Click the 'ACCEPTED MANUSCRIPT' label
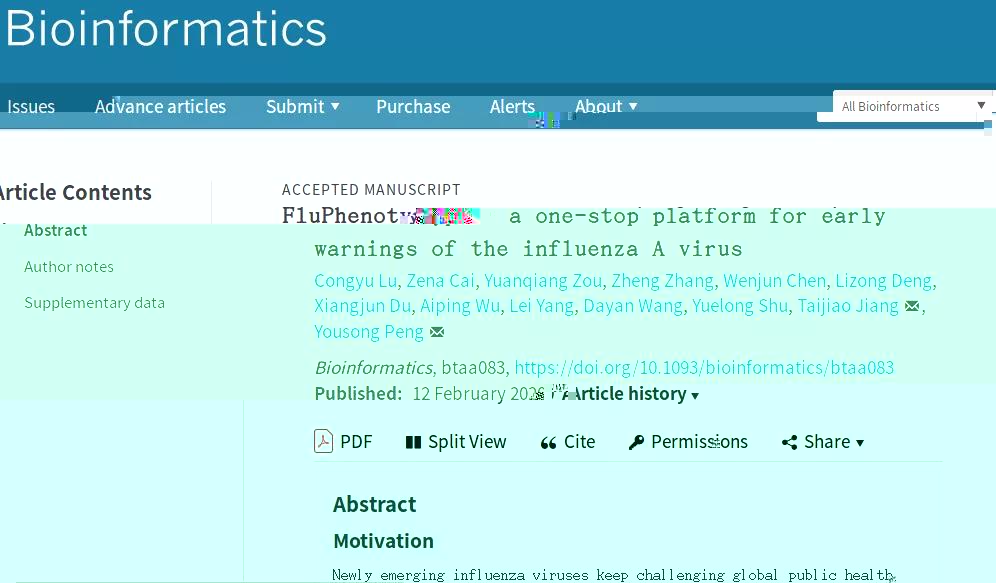 (x=371, y=189)
